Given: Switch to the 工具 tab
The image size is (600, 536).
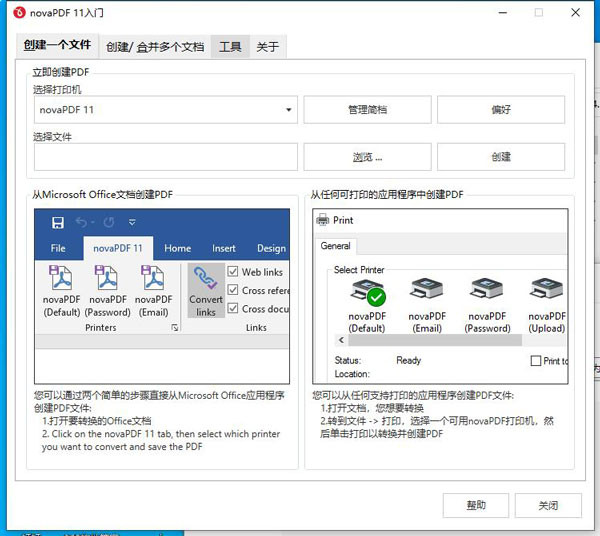Looking at the screenshot, I should tap(230, 46).
